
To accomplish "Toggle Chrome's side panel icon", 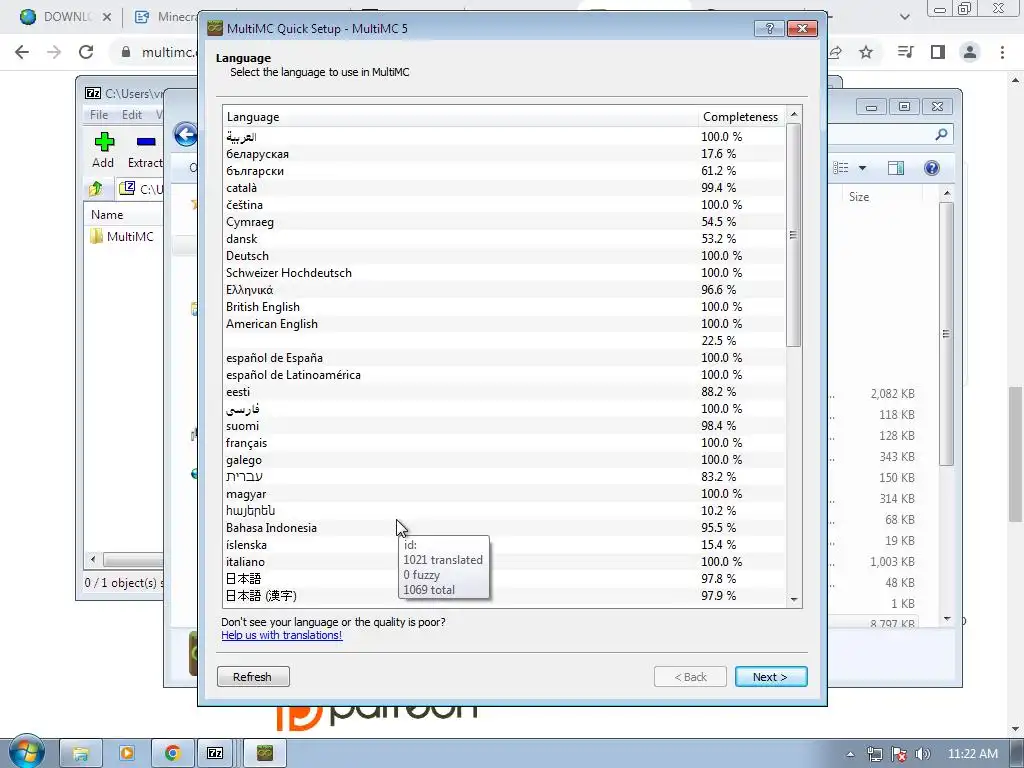I will click(938, 52).
